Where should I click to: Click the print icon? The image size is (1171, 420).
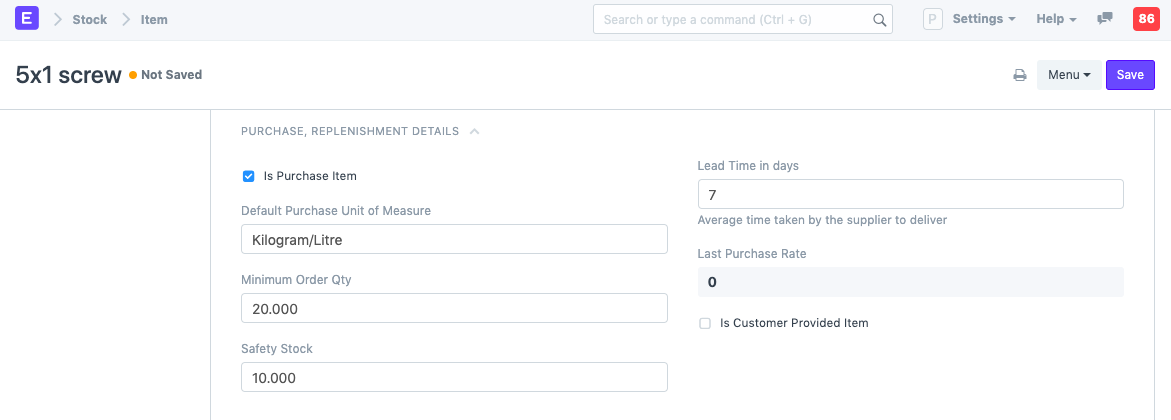pos(1019,75)
